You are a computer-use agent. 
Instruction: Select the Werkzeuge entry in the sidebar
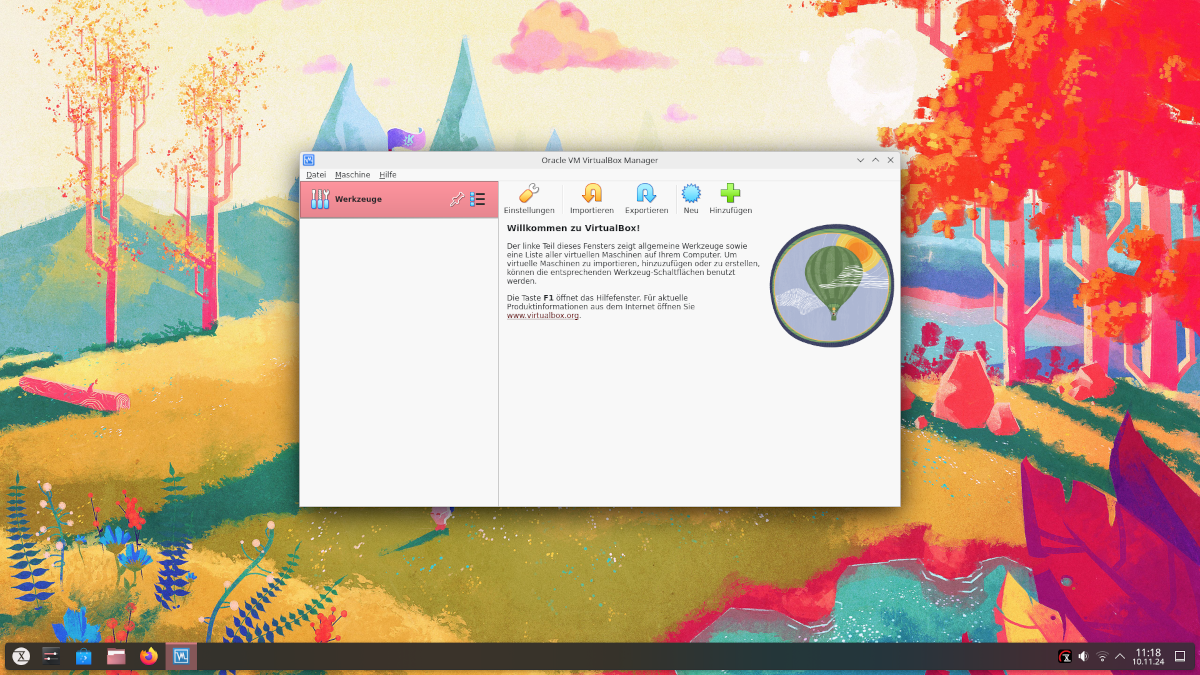[x=399, y=199]
